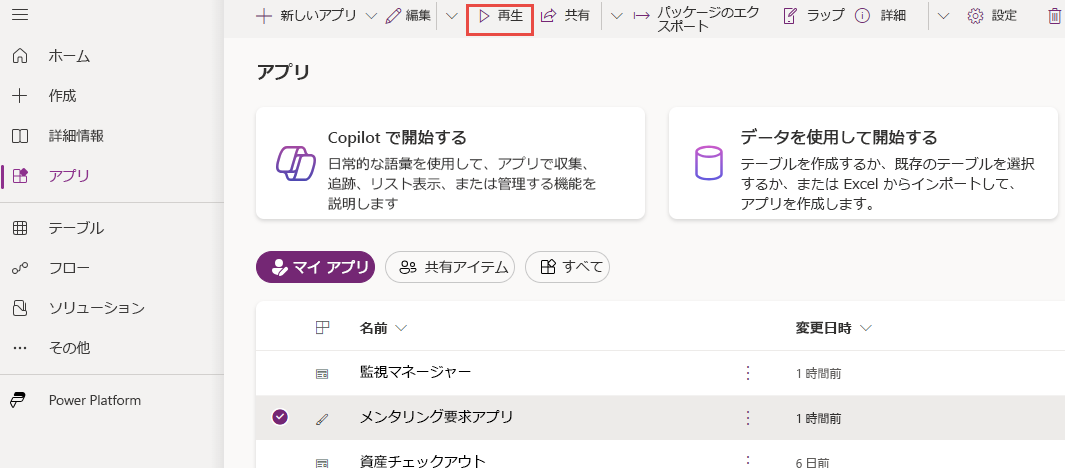Open the 監視マネージャー app
1065x468 pixels.
416,372
